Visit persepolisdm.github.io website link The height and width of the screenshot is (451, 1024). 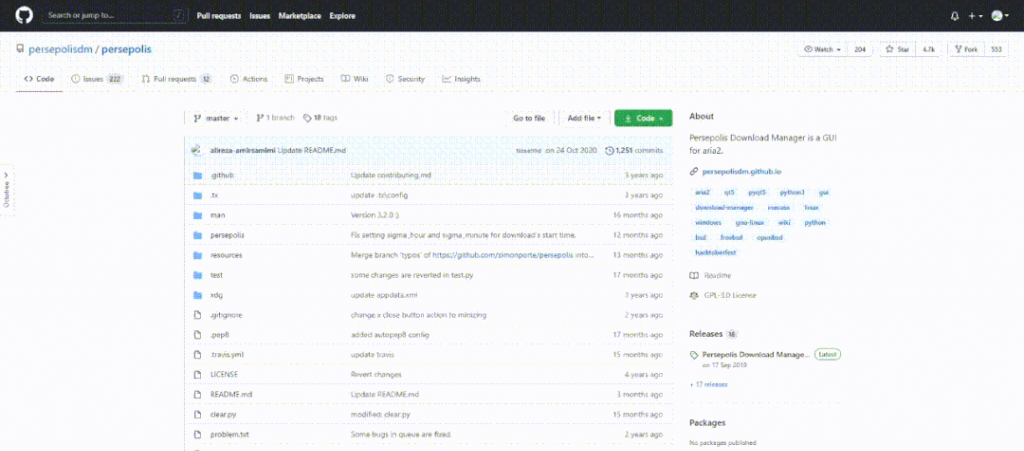pos(742,171)
